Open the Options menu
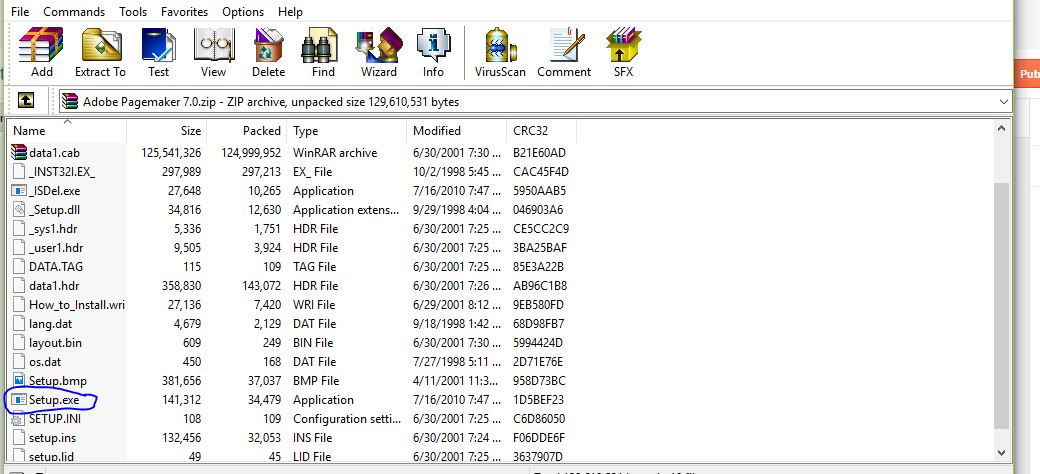Viewport: 1040px width, 474px height. point(243,12)
